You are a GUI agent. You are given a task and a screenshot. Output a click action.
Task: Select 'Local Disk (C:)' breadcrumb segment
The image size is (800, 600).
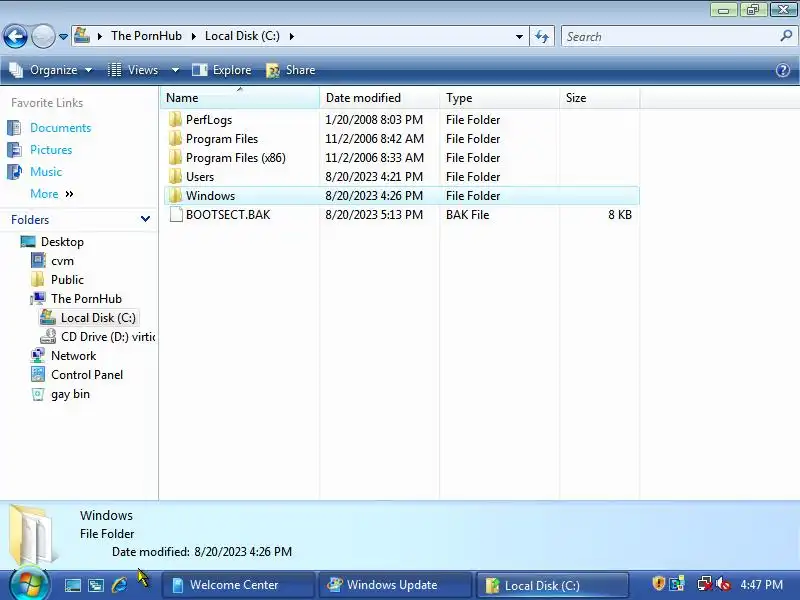(242, 36)
